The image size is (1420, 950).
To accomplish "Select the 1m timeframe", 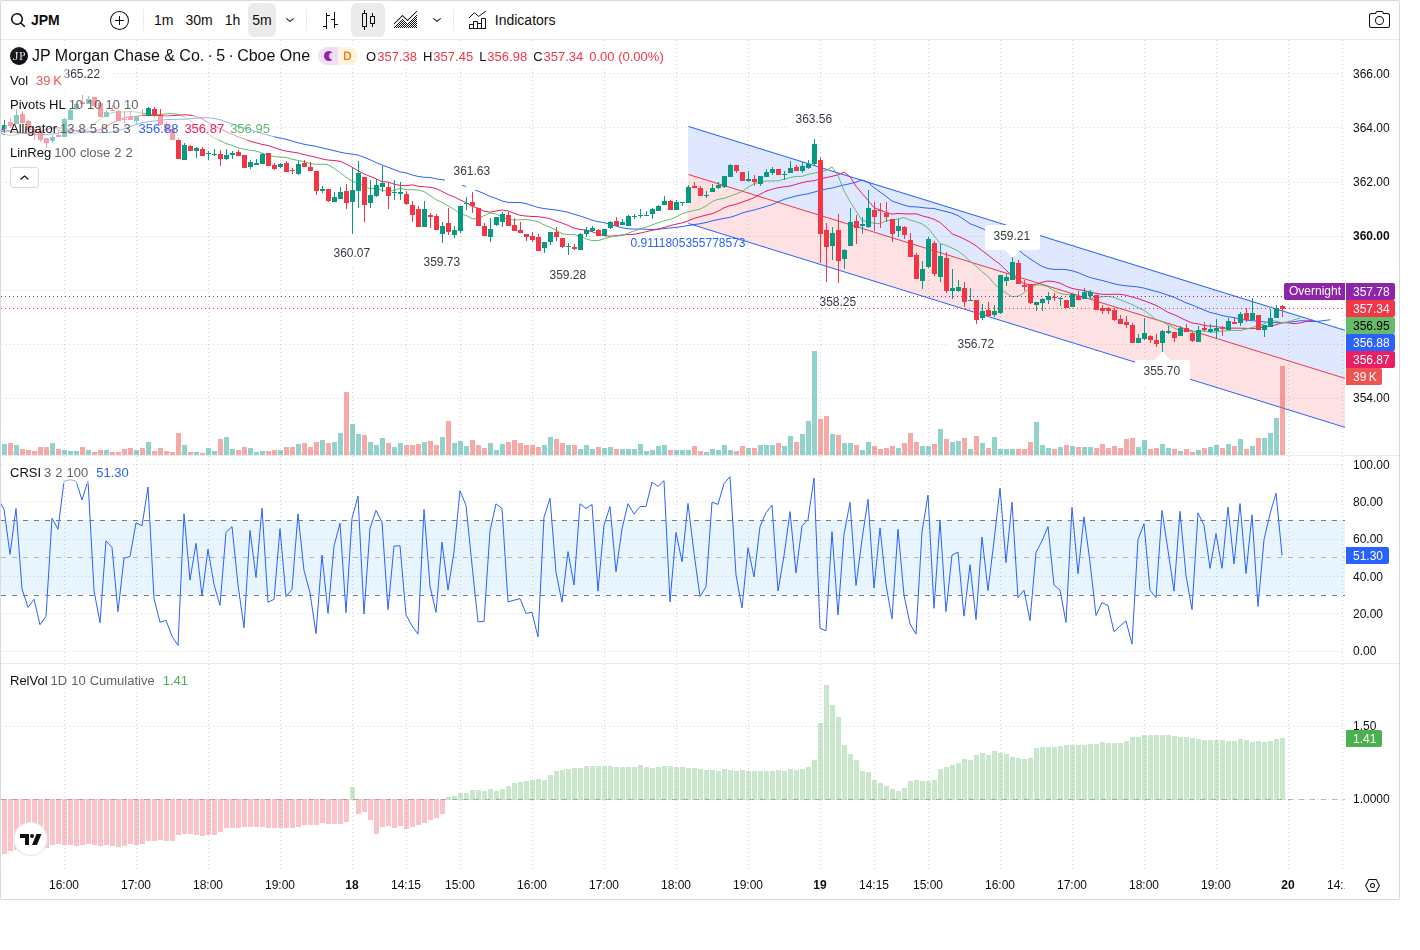I will click(164, 20).
